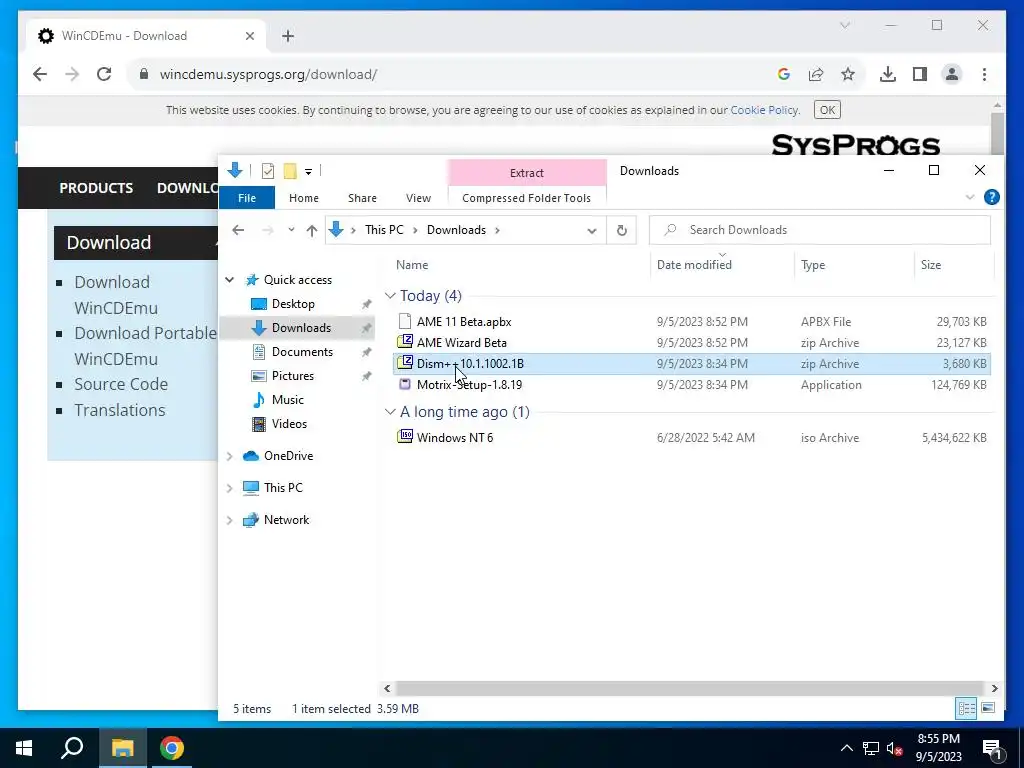Go up one folder level in Explorer

click(x=312, y=230)
